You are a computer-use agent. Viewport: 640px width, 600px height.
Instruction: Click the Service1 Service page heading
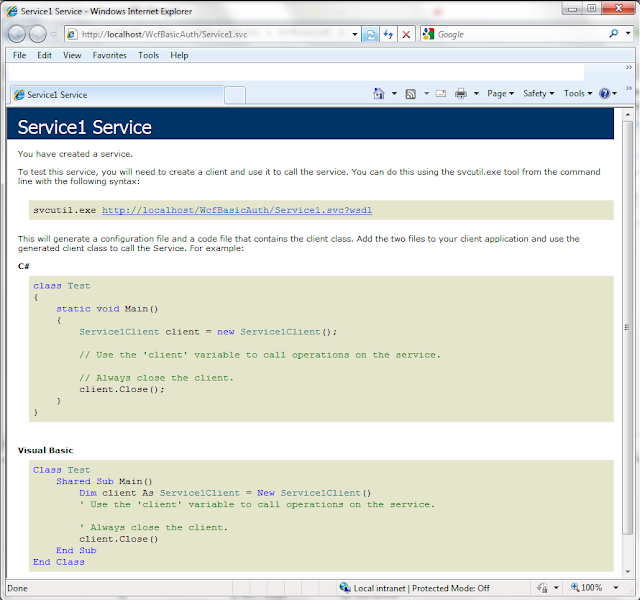coord(84,127)
